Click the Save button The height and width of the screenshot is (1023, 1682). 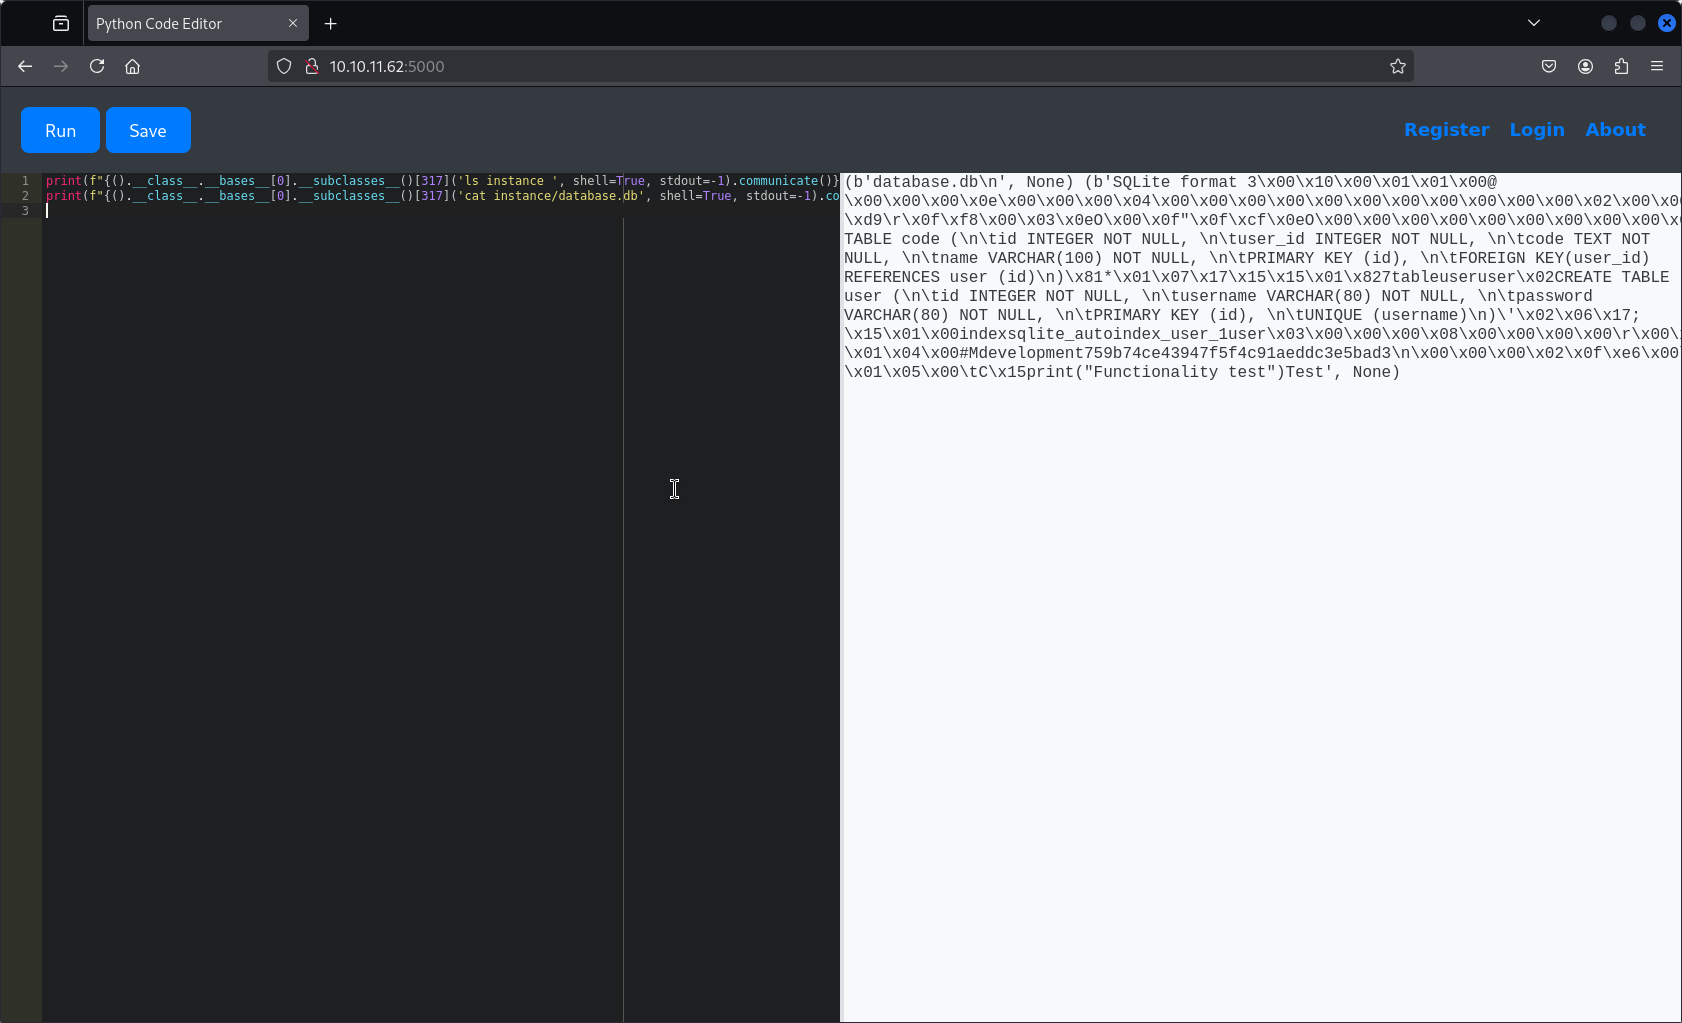click(148, 130)
